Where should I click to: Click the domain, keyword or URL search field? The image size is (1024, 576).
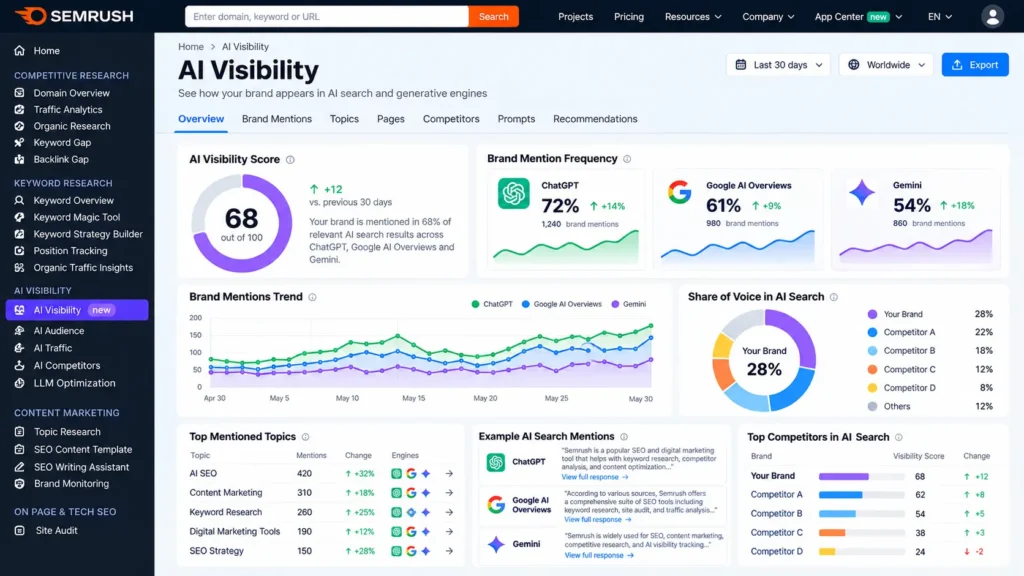(327, 16)
